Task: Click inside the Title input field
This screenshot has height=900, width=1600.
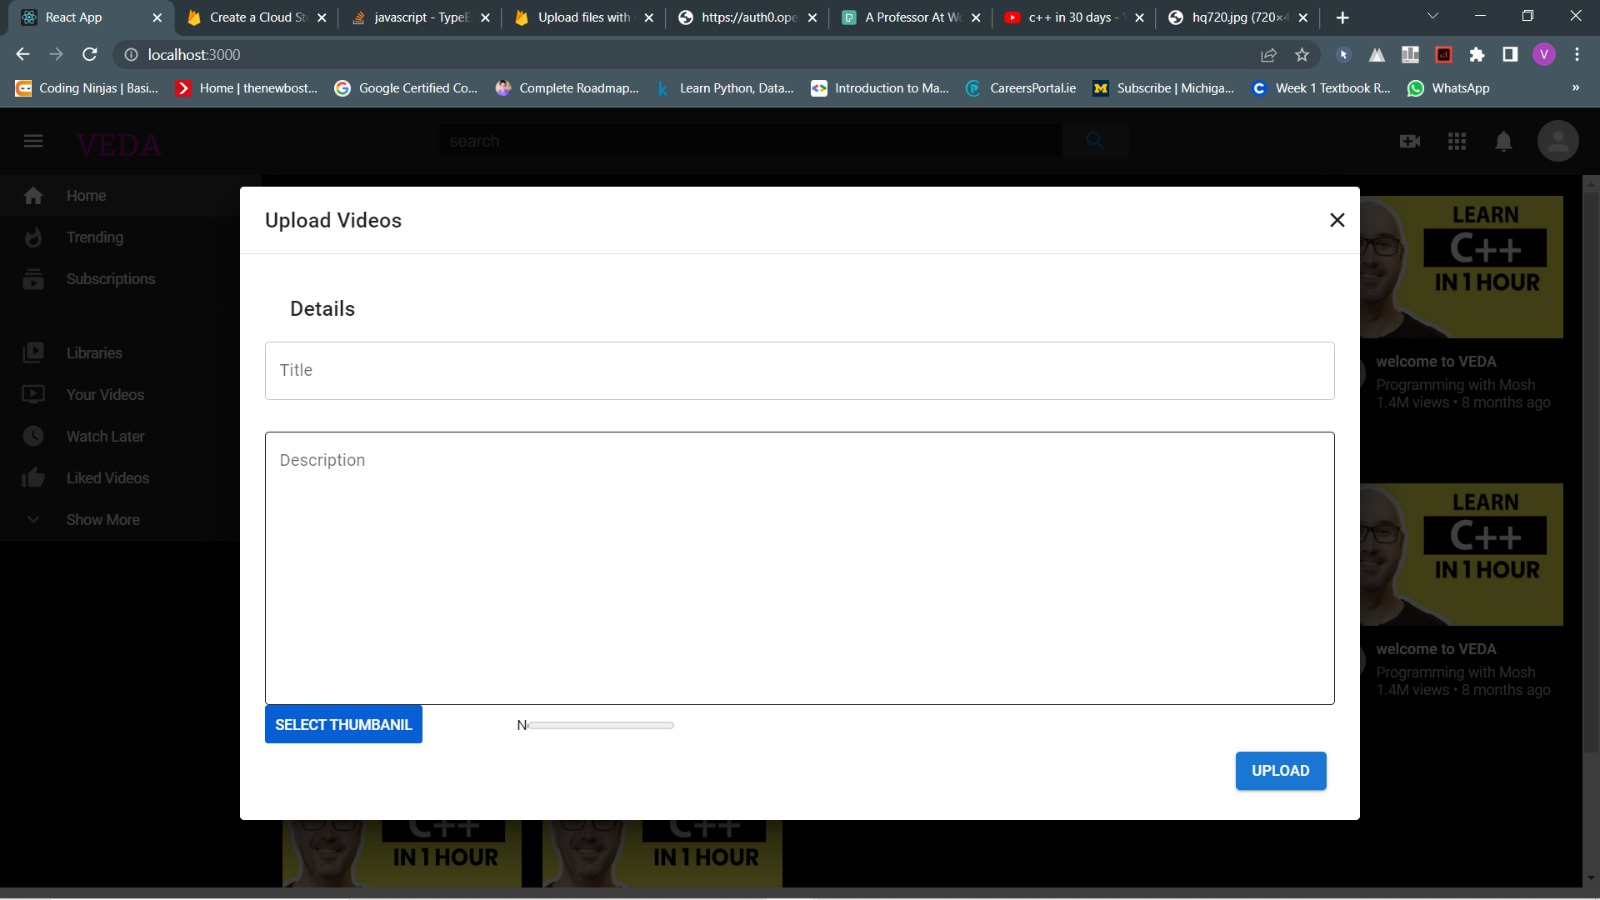Action: (799, 370)
